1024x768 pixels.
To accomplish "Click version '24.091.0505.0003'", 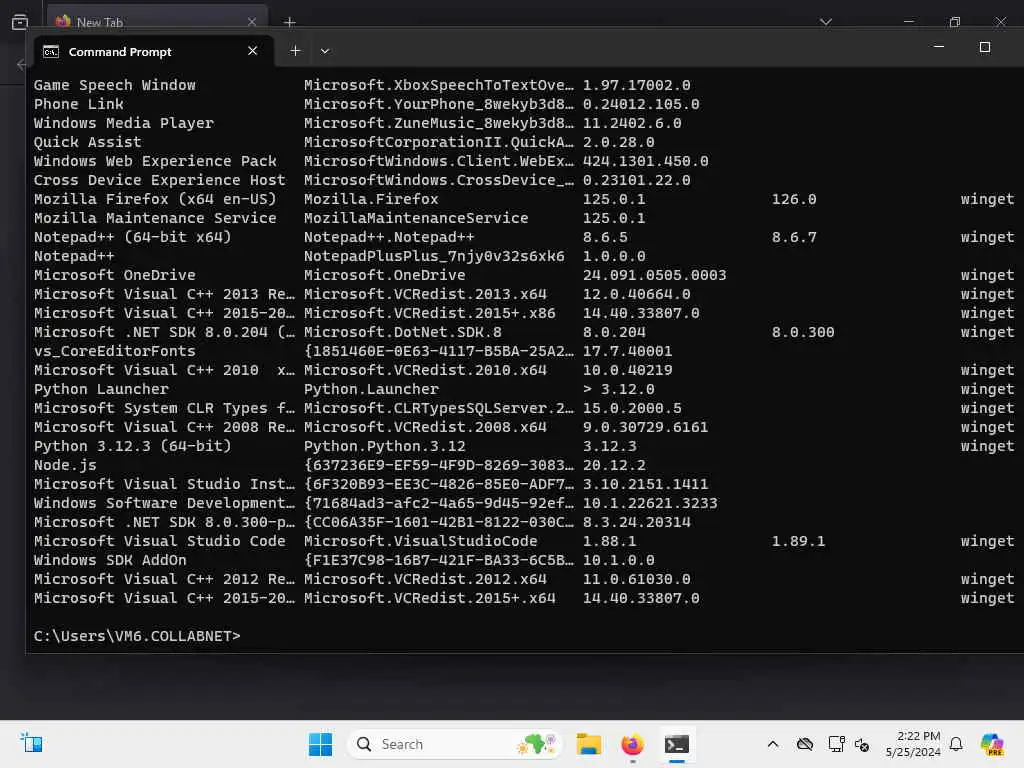I will [654, 274].
